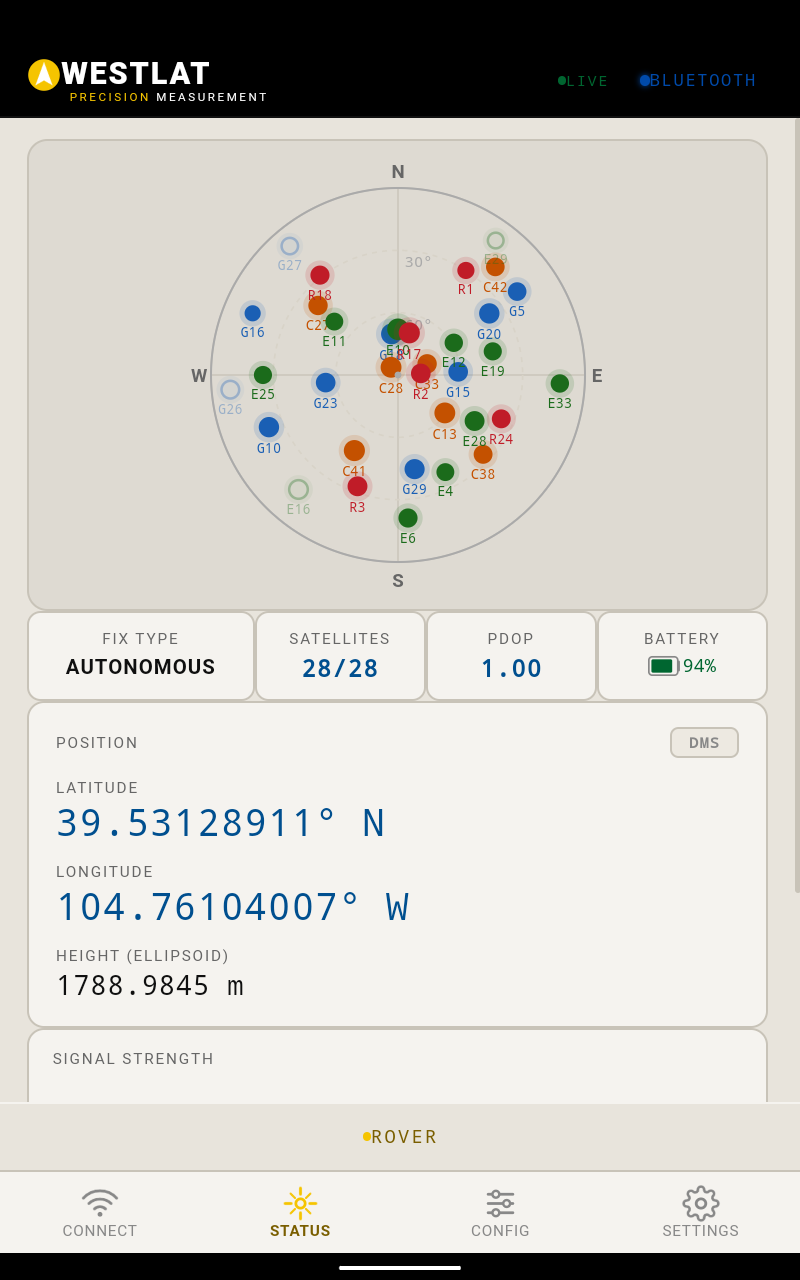Select the Status sun icon
The image size is (800, 1280).
(300, 1203)
